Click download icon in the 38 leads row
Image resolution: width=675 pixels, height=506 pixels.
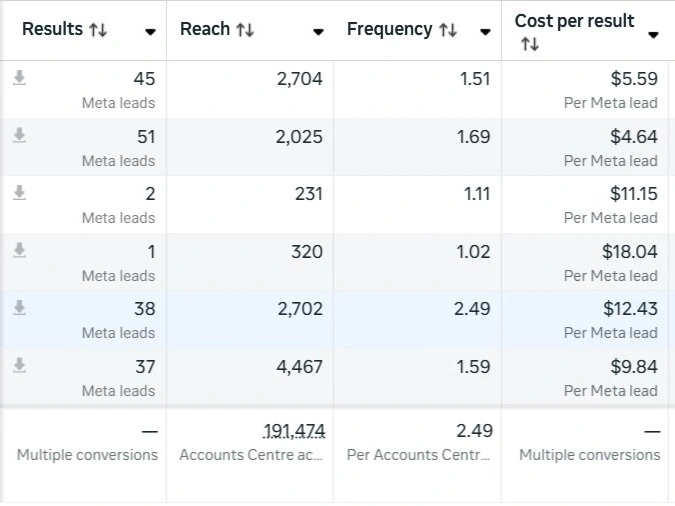19,308
